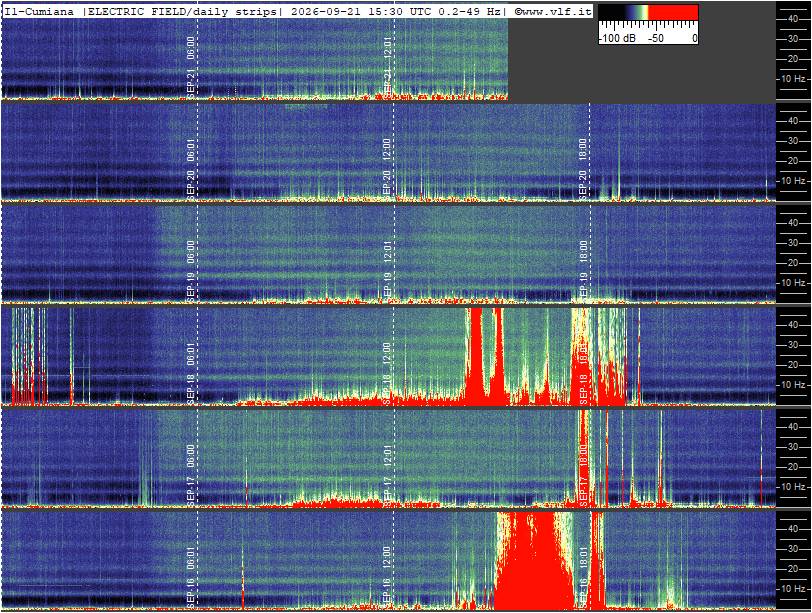Click the 10 Hz axis label on SEP-20 strip

(793, 181)
